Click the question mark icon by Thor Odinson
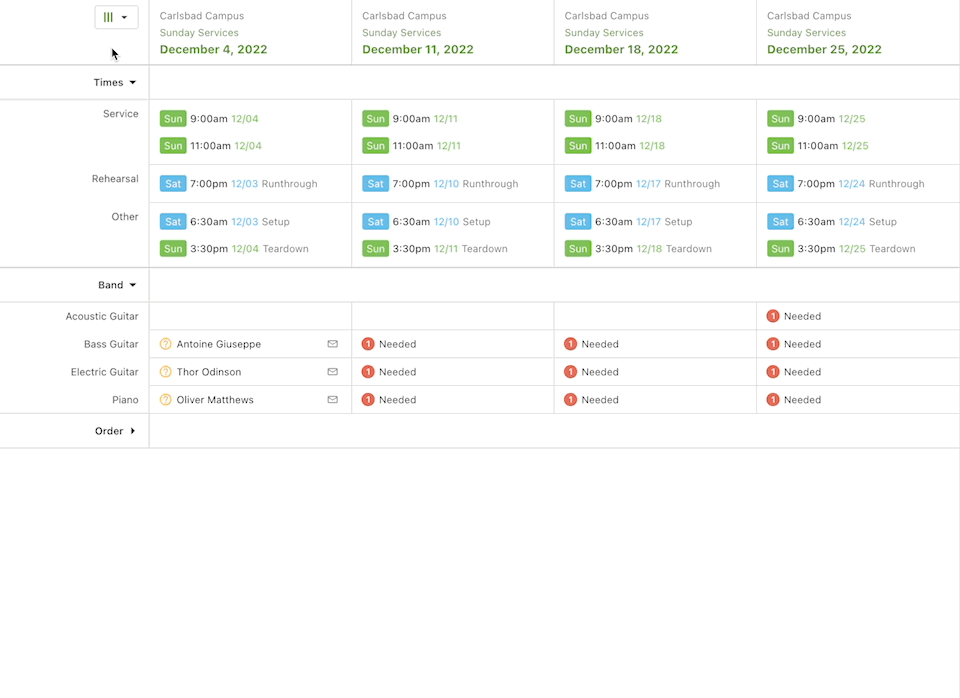This screenshot has height=698, width=960. tap(166, 372)
